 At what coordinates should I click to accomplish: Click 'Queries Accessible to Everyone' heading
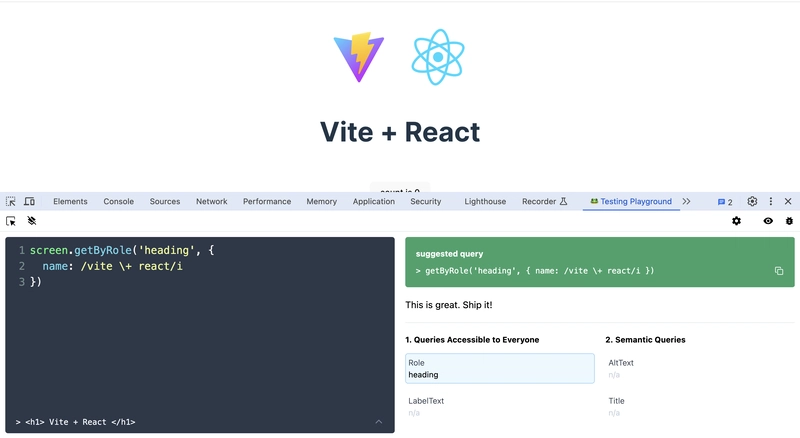[472, 339]
